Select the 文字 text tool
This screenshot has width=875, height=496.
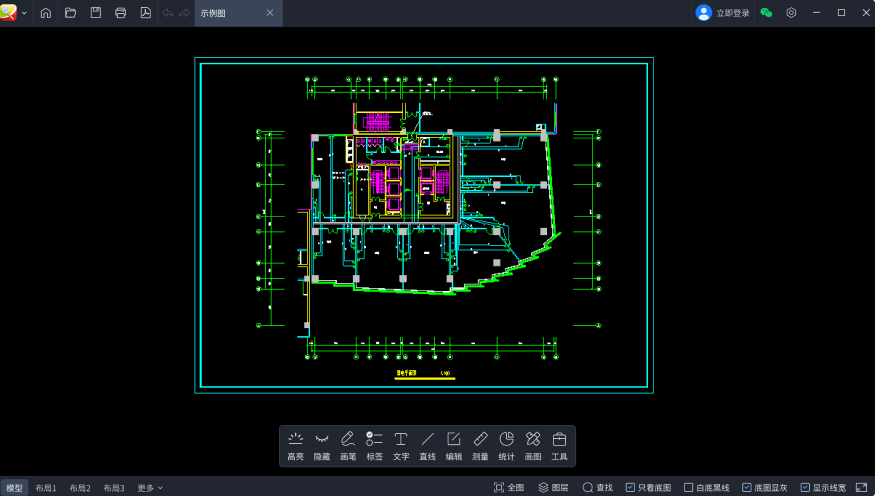[x=401, y=445]
